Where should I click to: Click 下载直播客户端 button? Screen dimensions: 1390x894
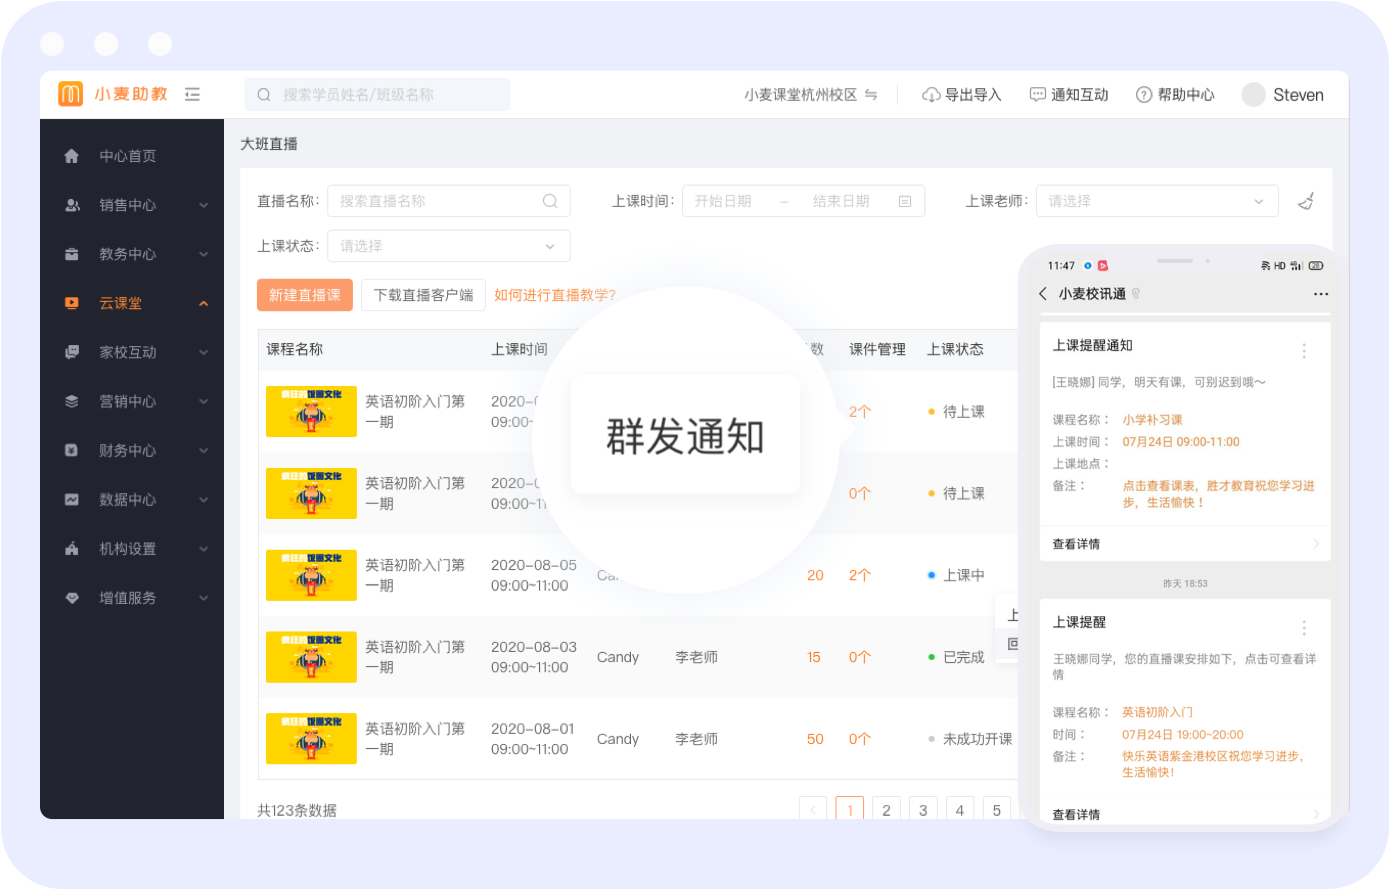[x=423, y=295]
